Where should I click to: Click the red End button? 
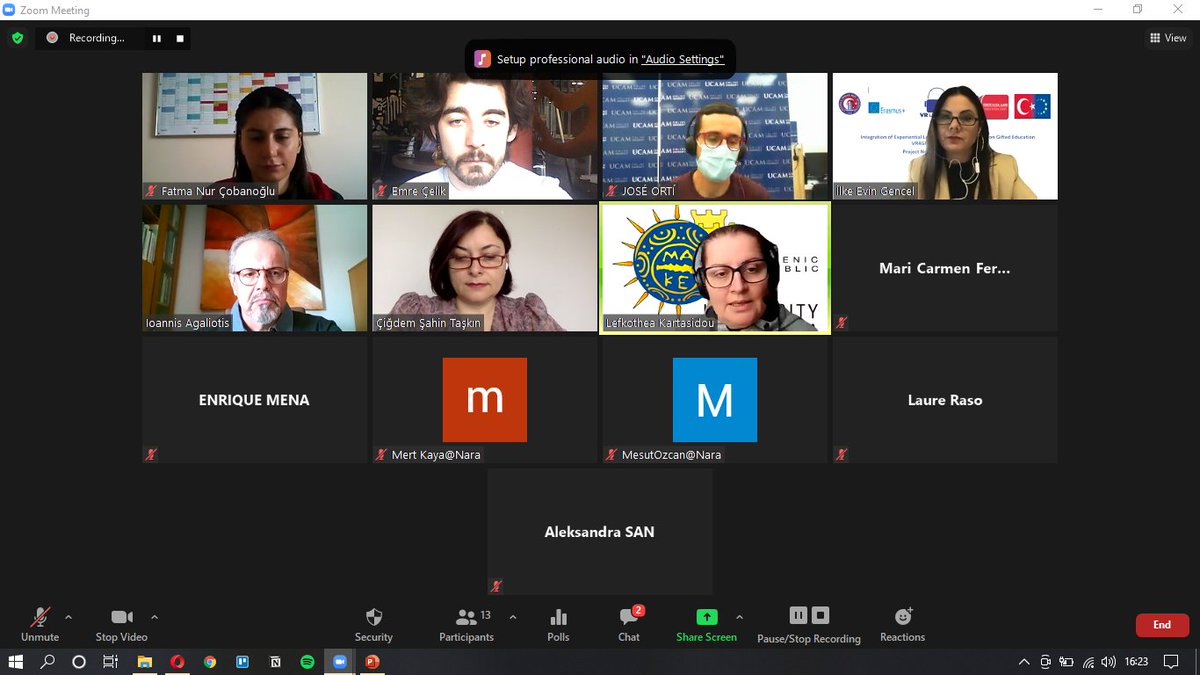[1162, 625]
